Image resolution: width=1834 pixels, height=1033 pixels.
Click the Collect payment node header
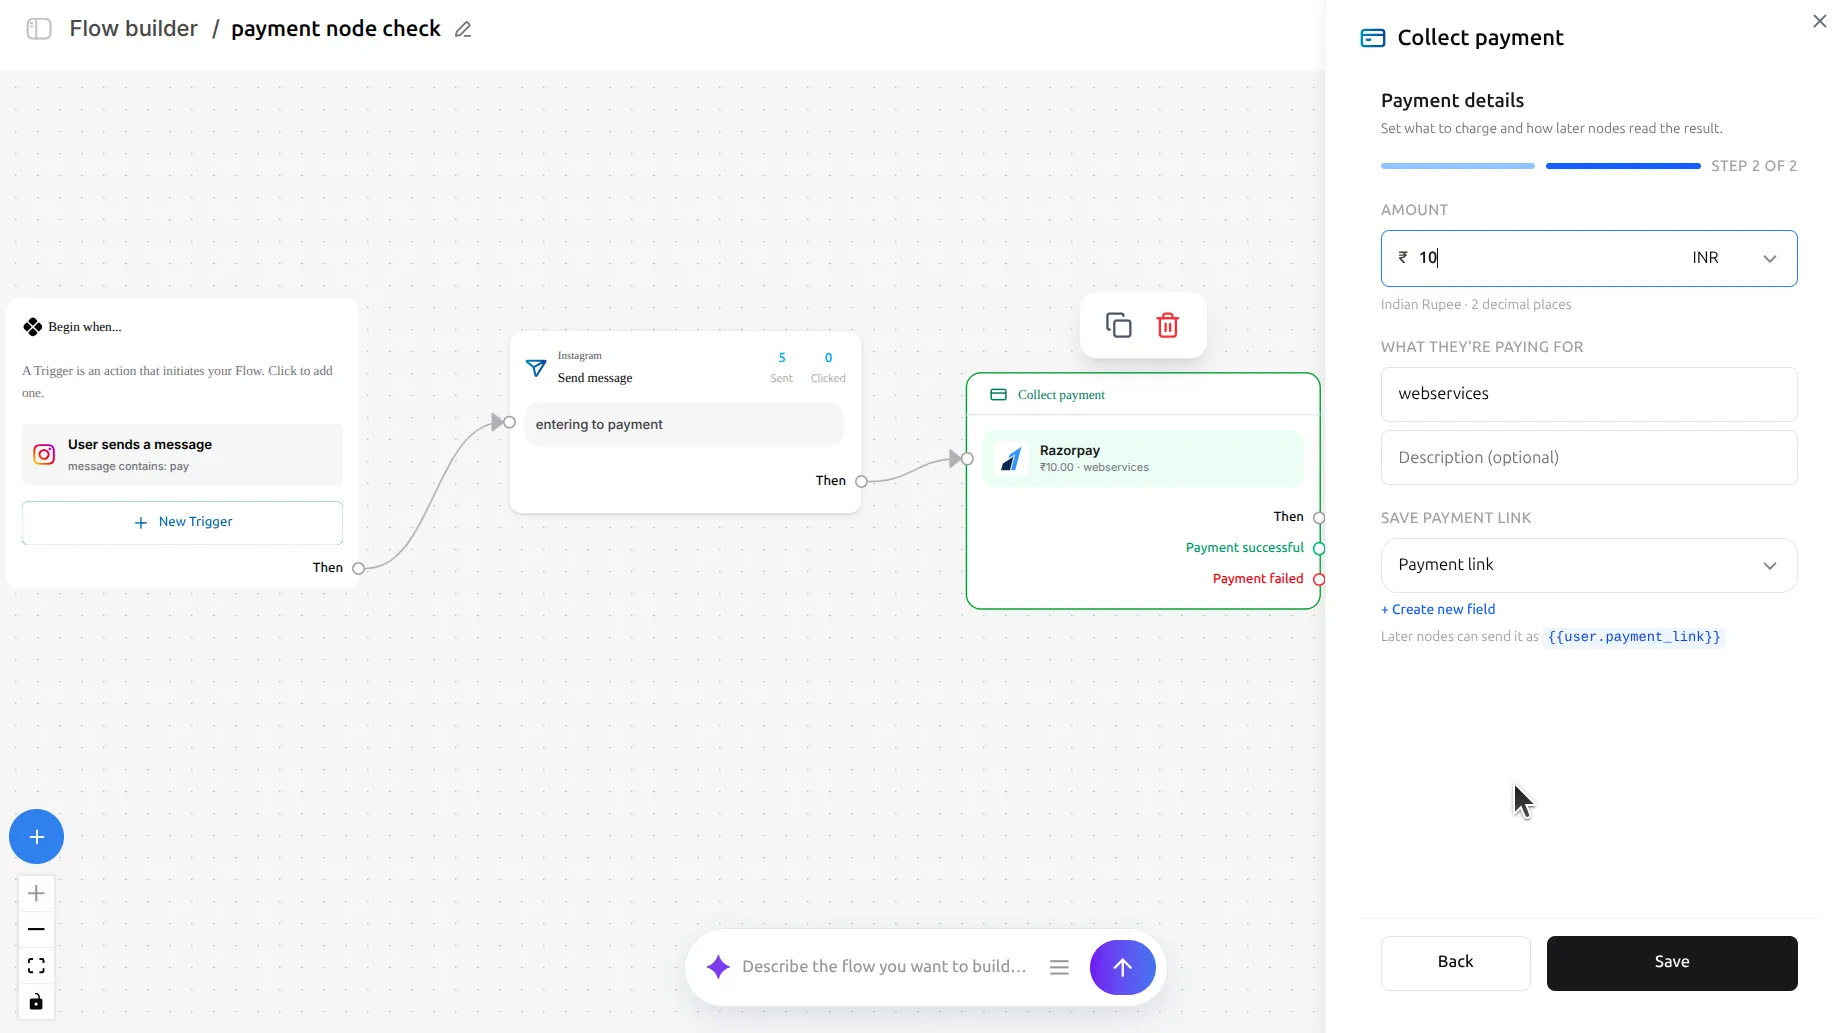(1143, 395)
